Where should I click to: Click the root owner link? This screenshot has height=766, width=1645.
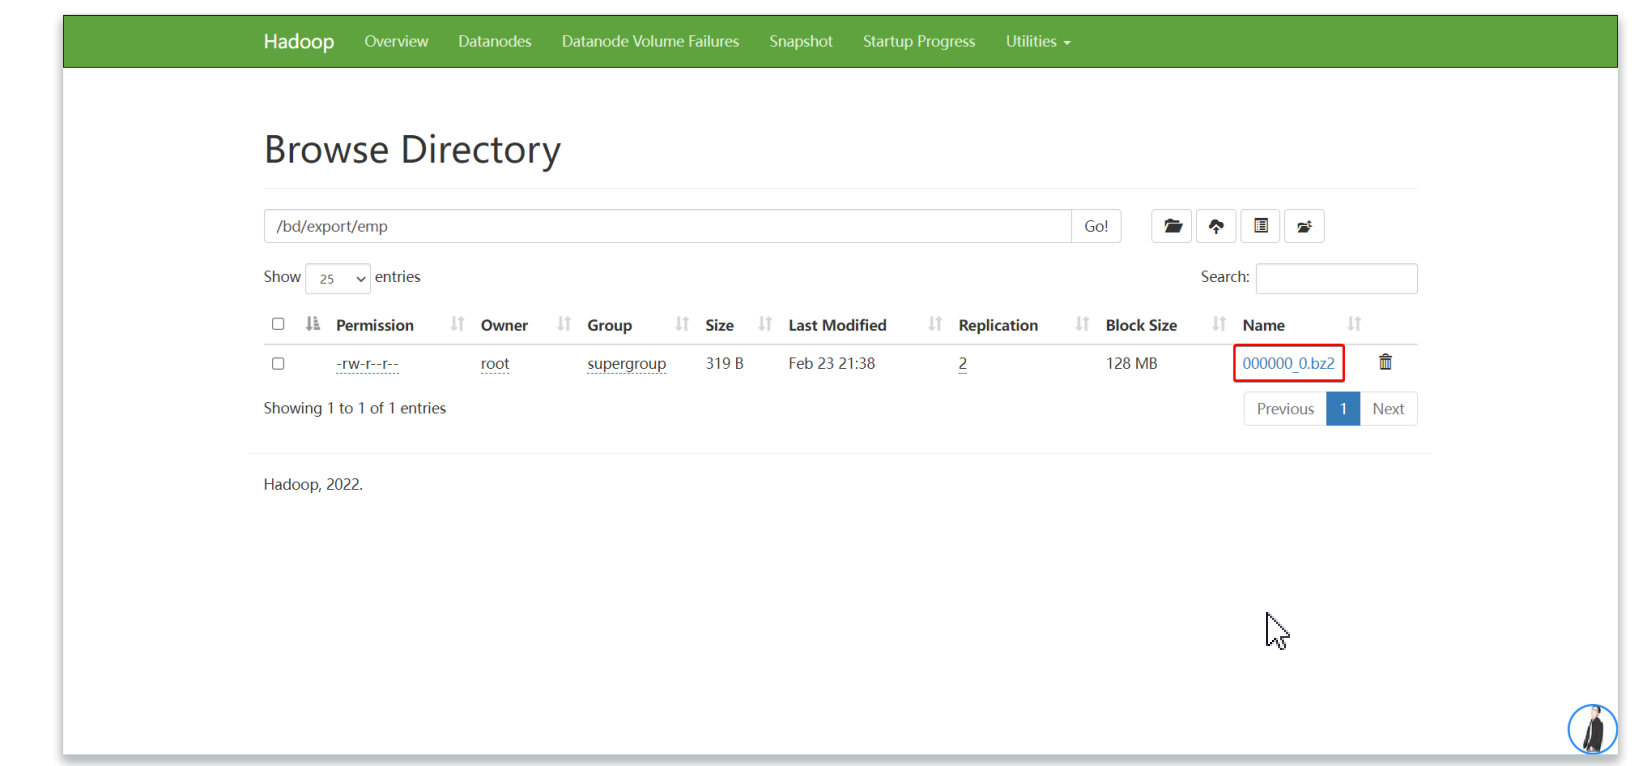pos(495,364)
